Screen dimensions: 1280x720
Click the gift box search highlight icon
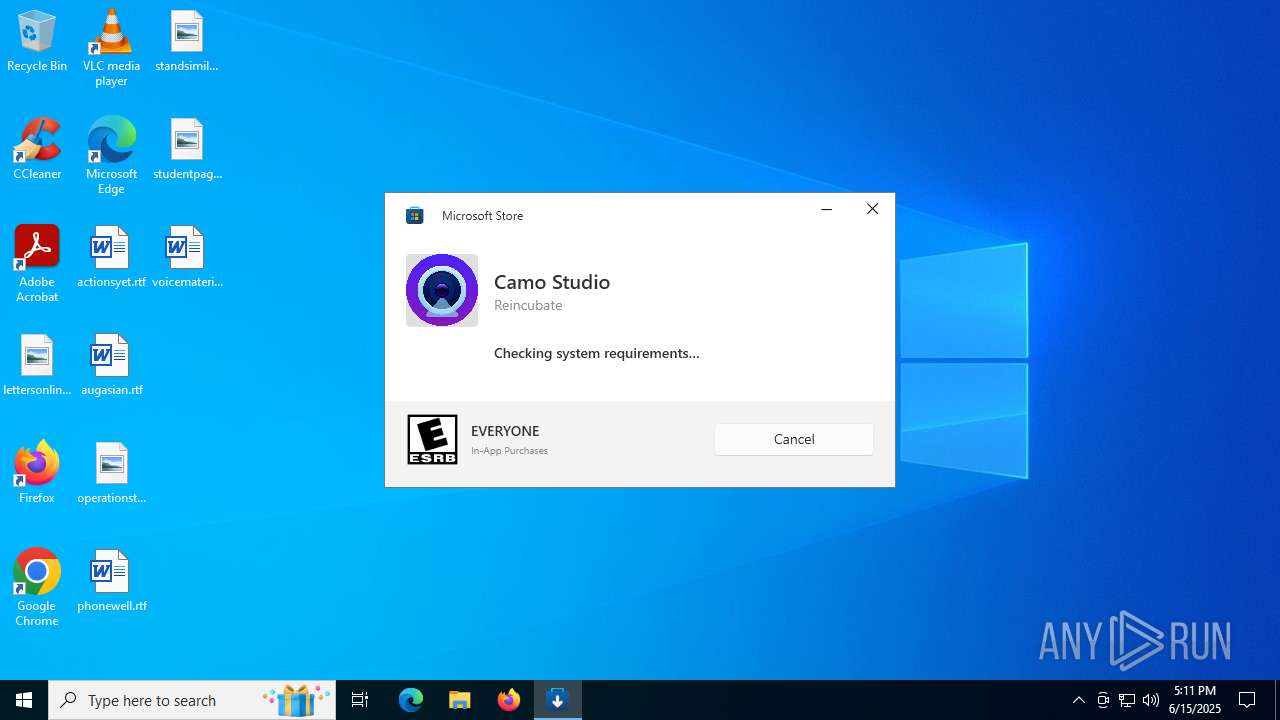[x=296, y=700]
